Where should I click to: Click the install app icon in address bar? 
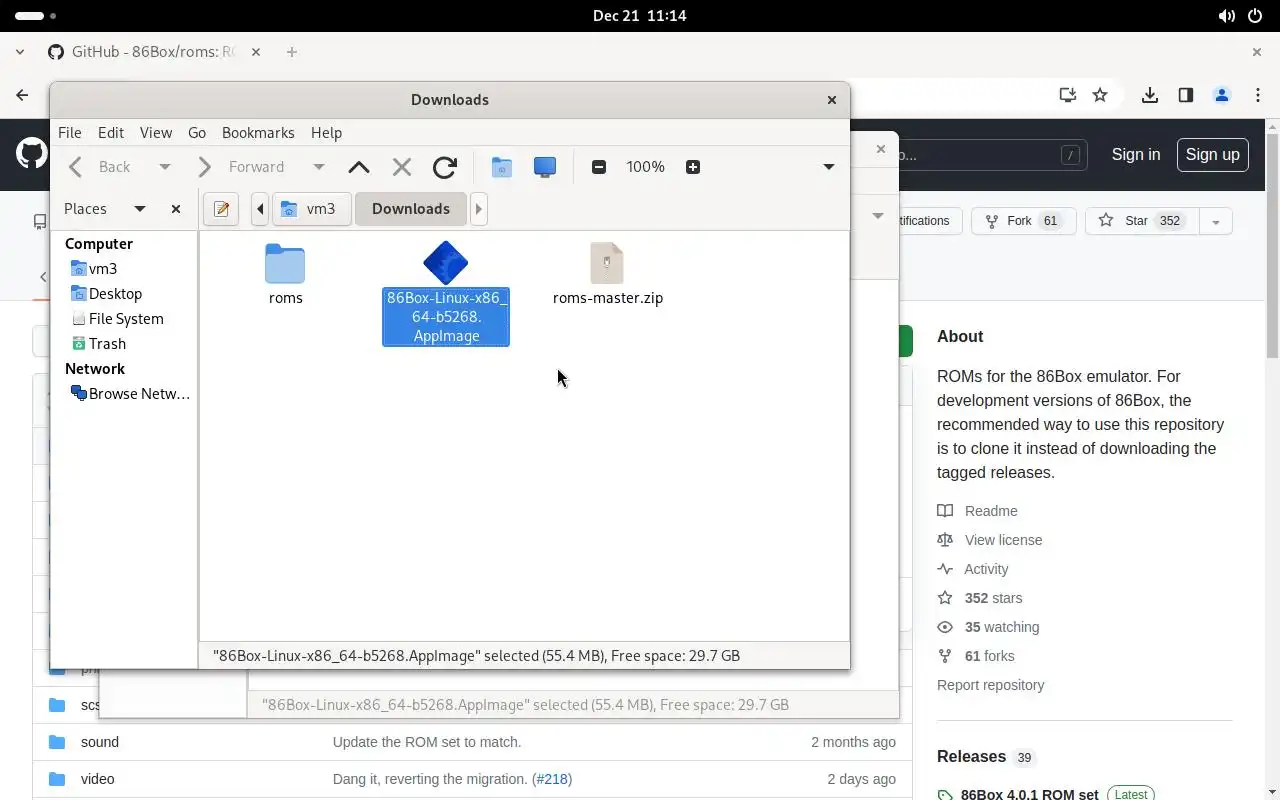pos(1068,95)
